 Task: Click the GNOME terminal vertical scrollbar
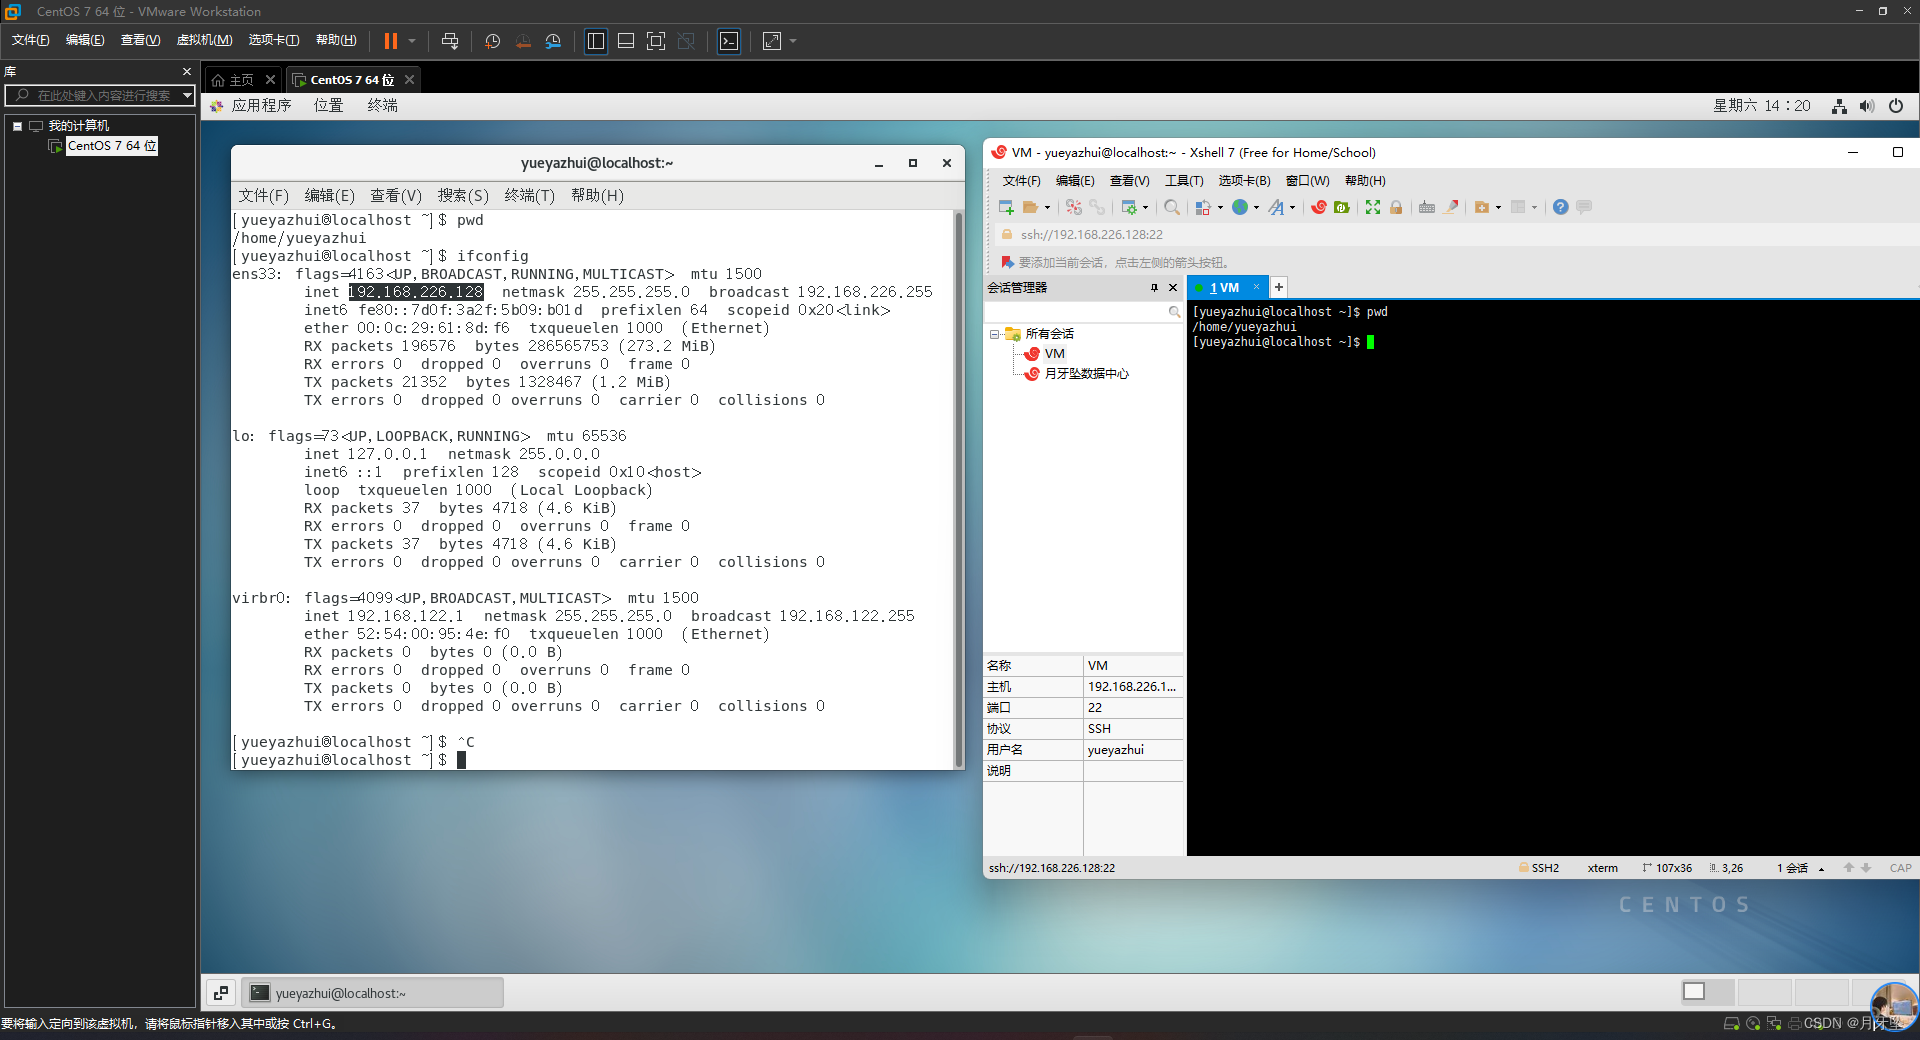pyautogui.click(x=958, y=489)
